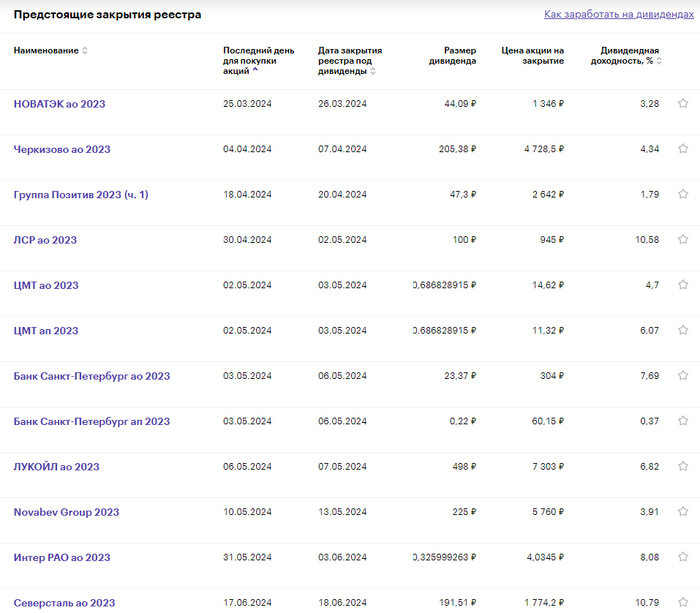The image size is (700, 613).
Task: Mark ЛСР ао 2023 with star
Action: (683, 240)
